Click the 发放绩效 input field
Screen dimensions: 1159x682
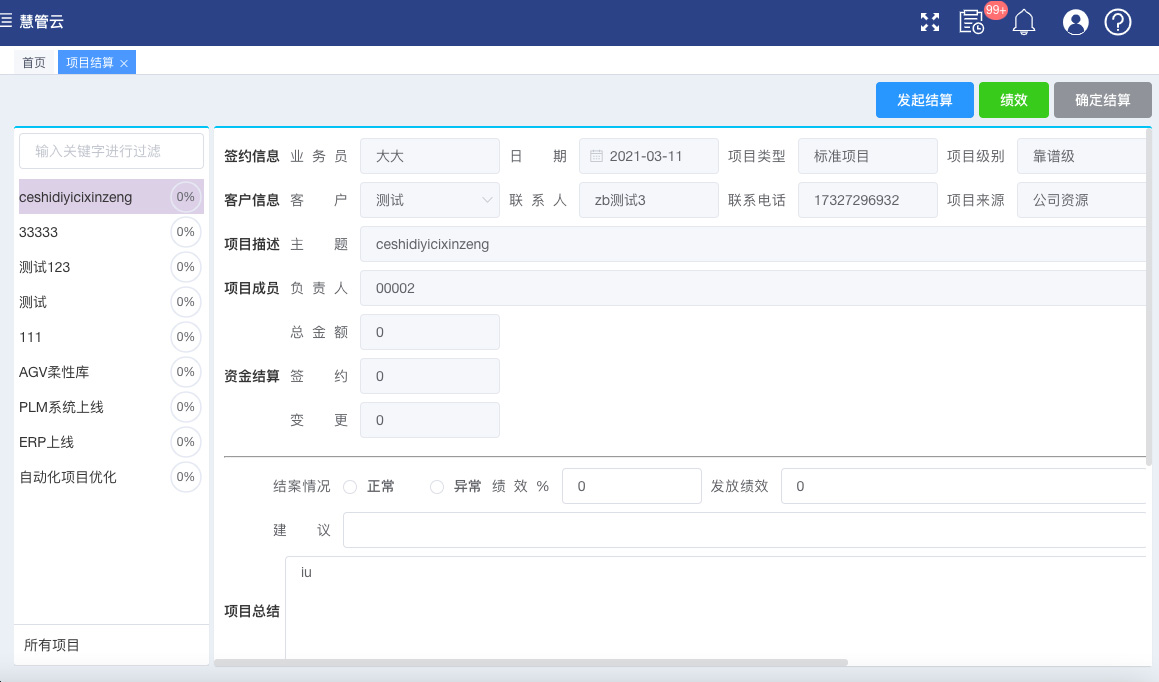[x=964, y=486]
